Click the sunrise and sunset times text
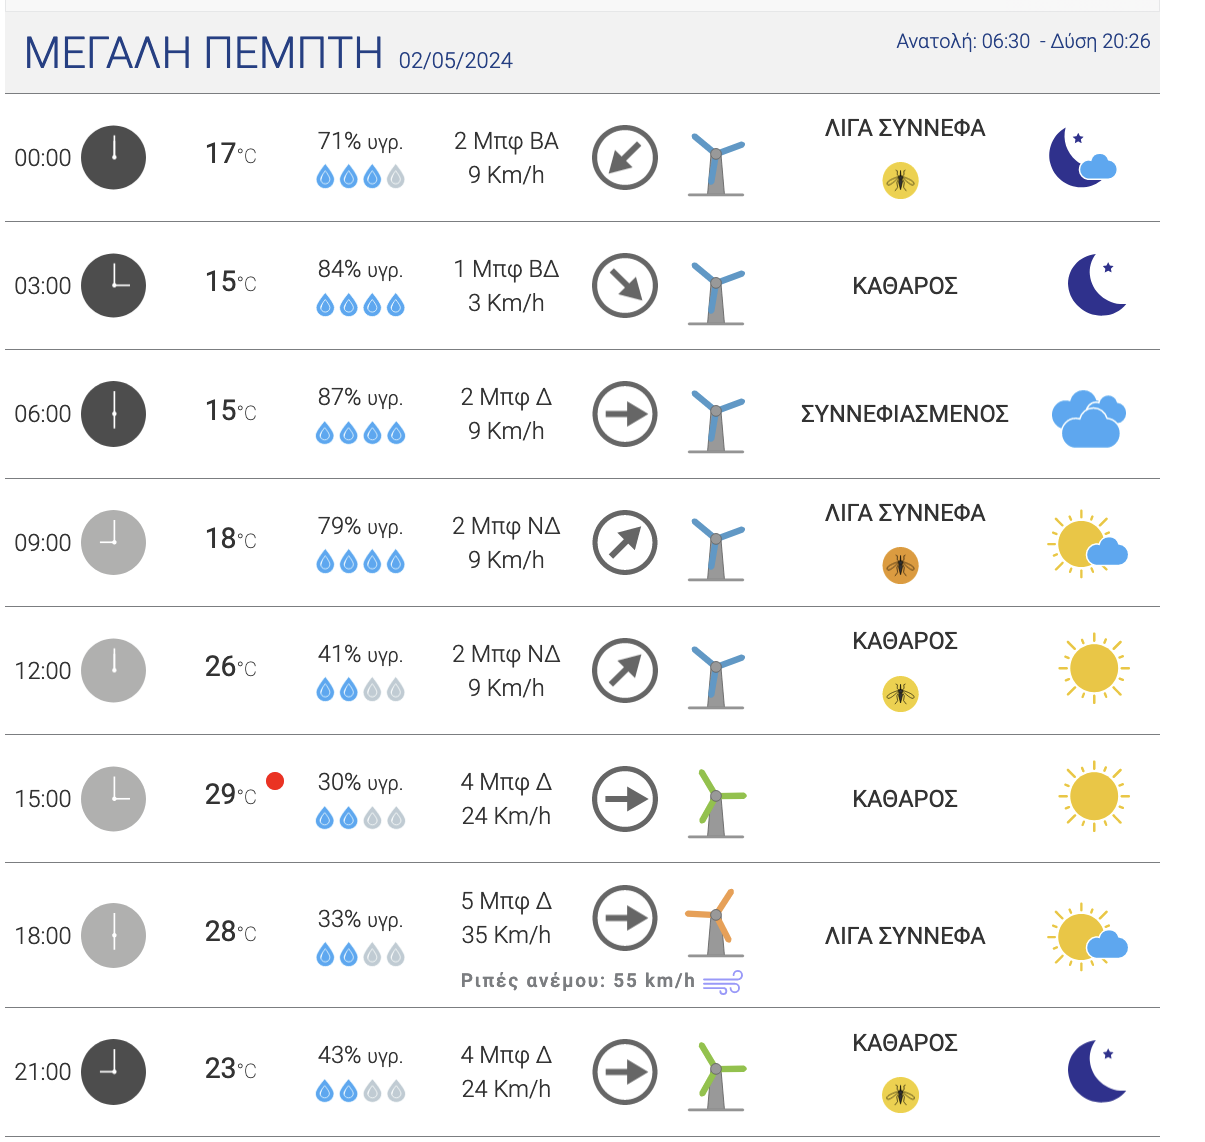Viewport: 1205px width, 1142px height. click(1022, 41)
